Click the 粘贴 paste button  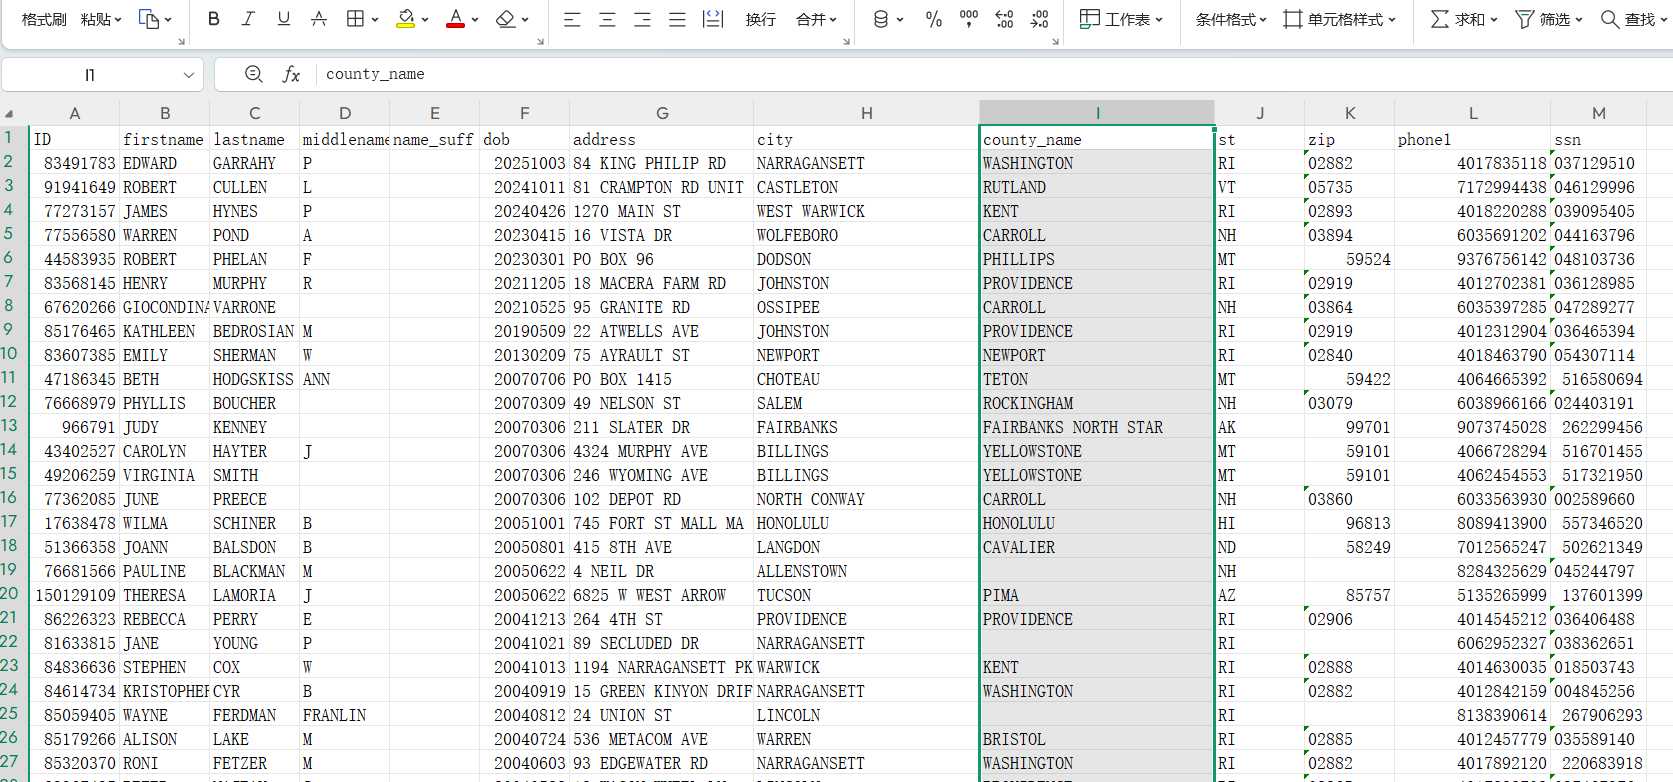pos(95,19)
